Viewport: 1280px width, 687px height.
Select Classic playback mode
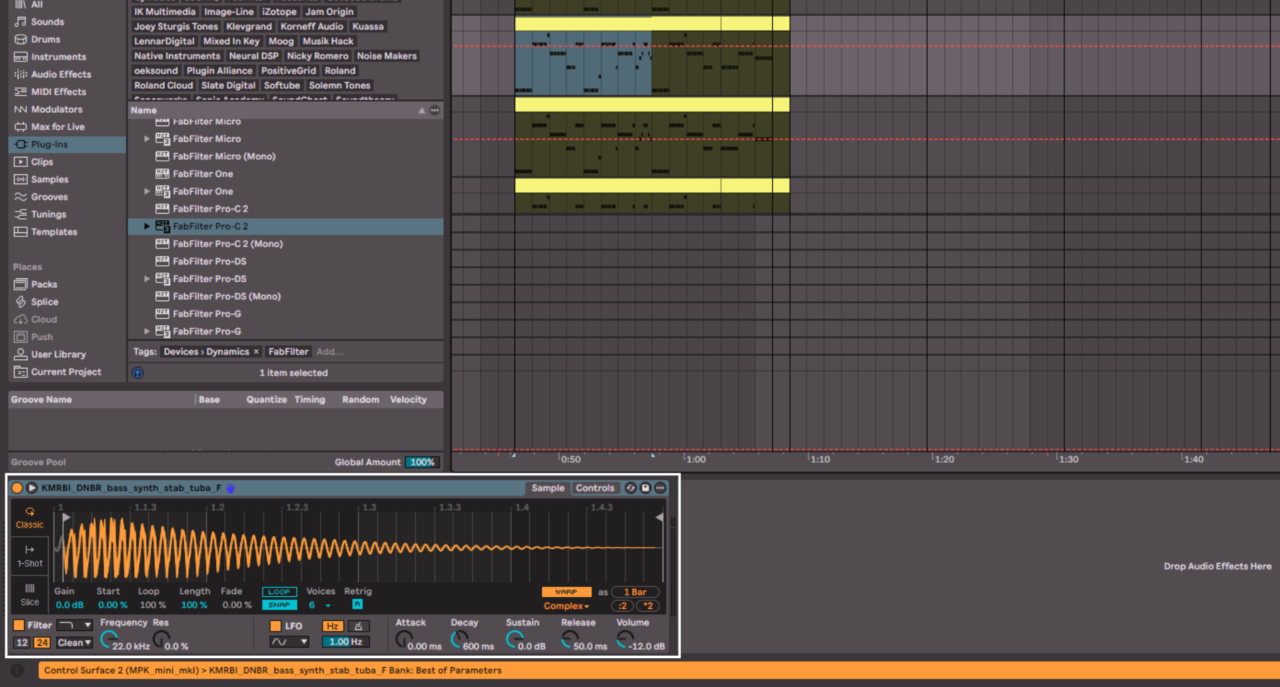point(30,517)
